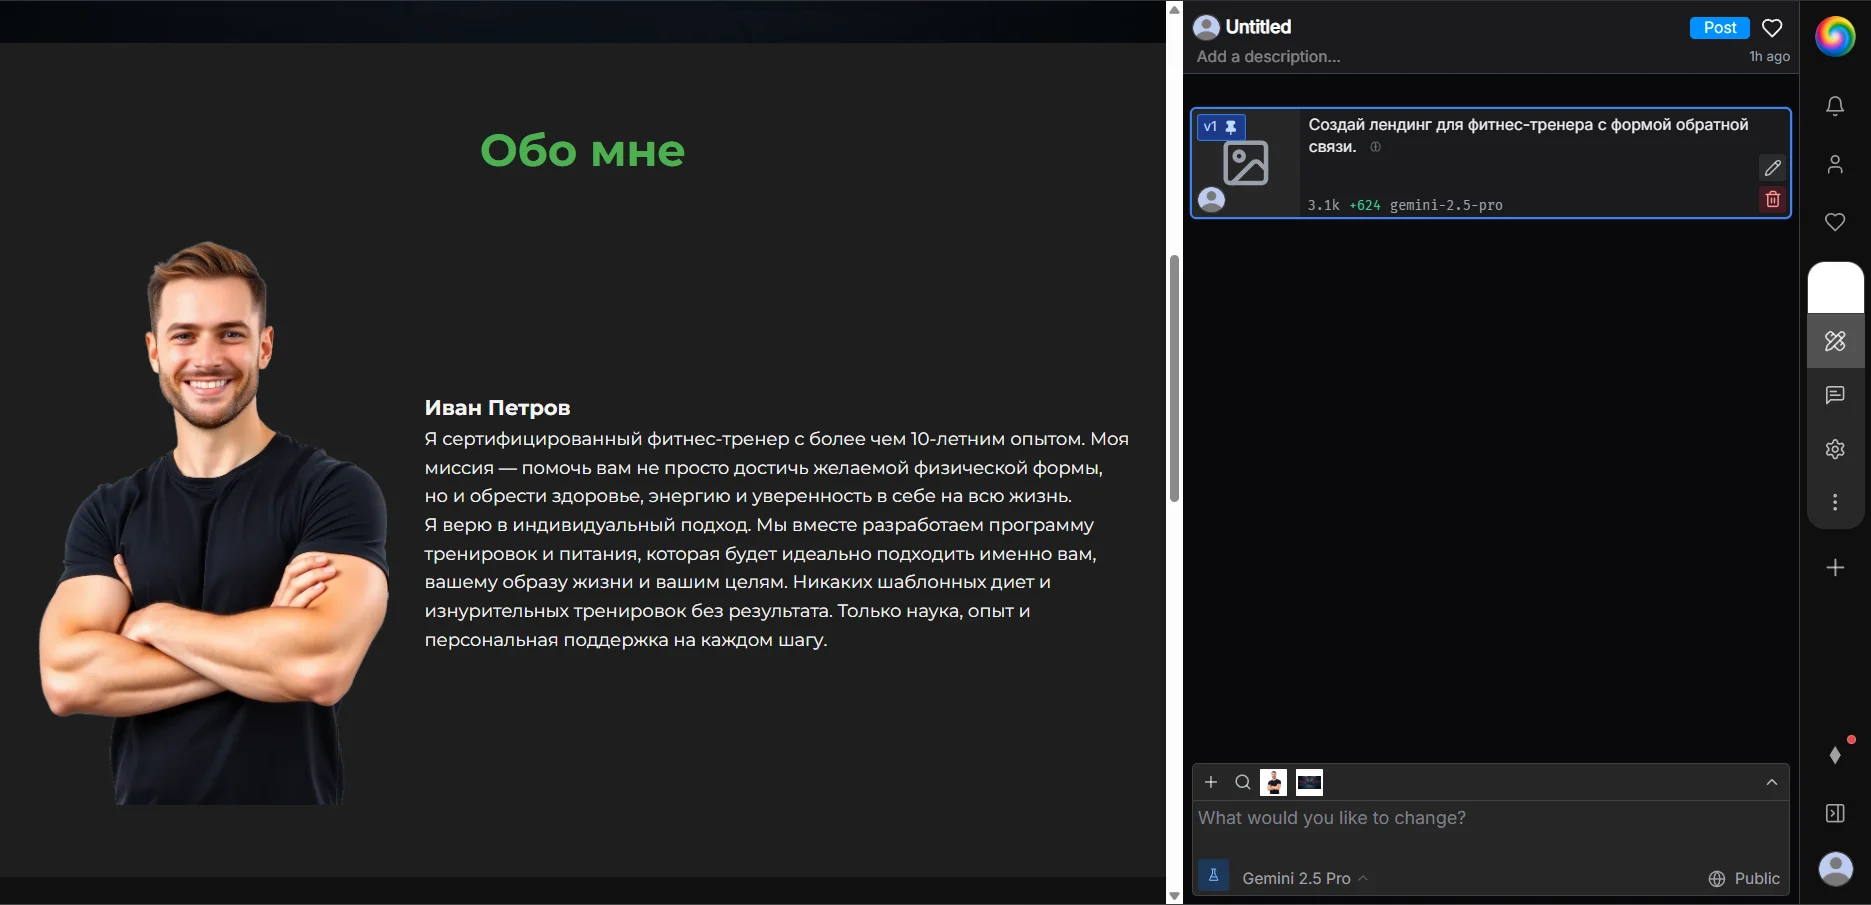
Task: Click the search icon in the chat bar
Action: pos(1242,782)
